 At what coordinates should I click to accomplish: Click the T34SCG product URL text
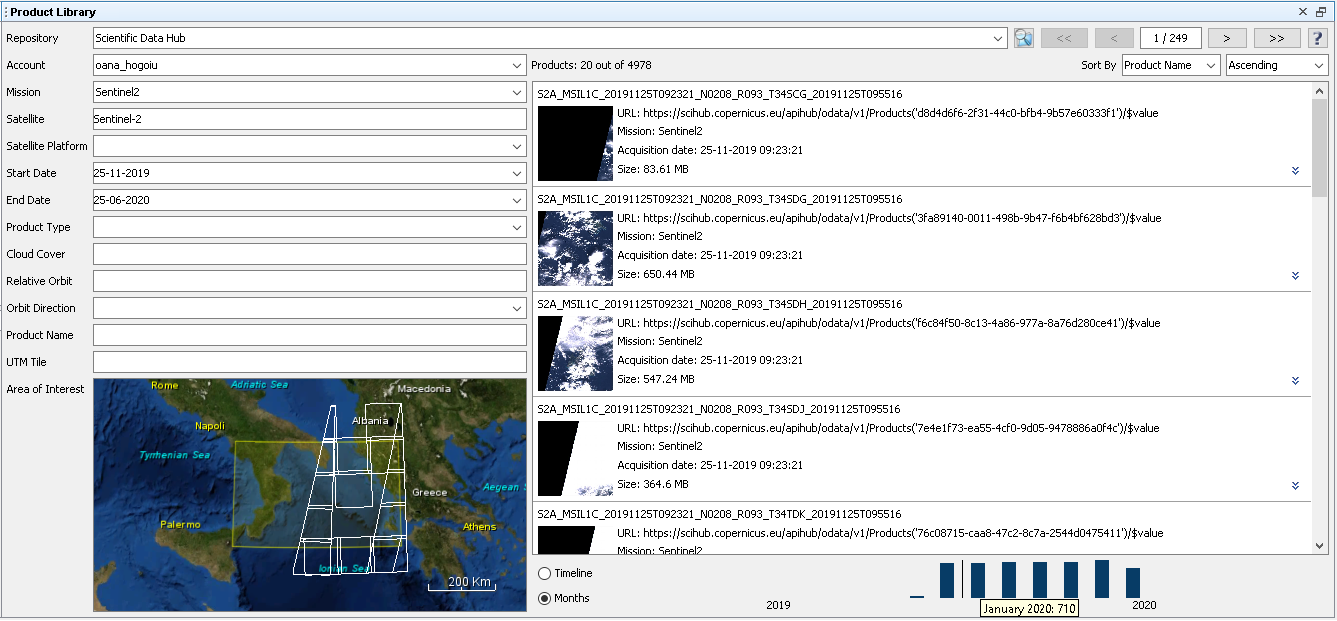[887, 113]
